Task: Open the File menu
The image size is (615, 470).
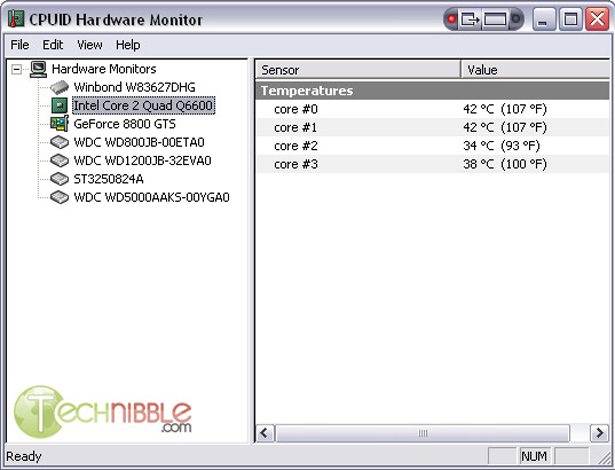Action: pyautogui.click(x=20, y=45)
